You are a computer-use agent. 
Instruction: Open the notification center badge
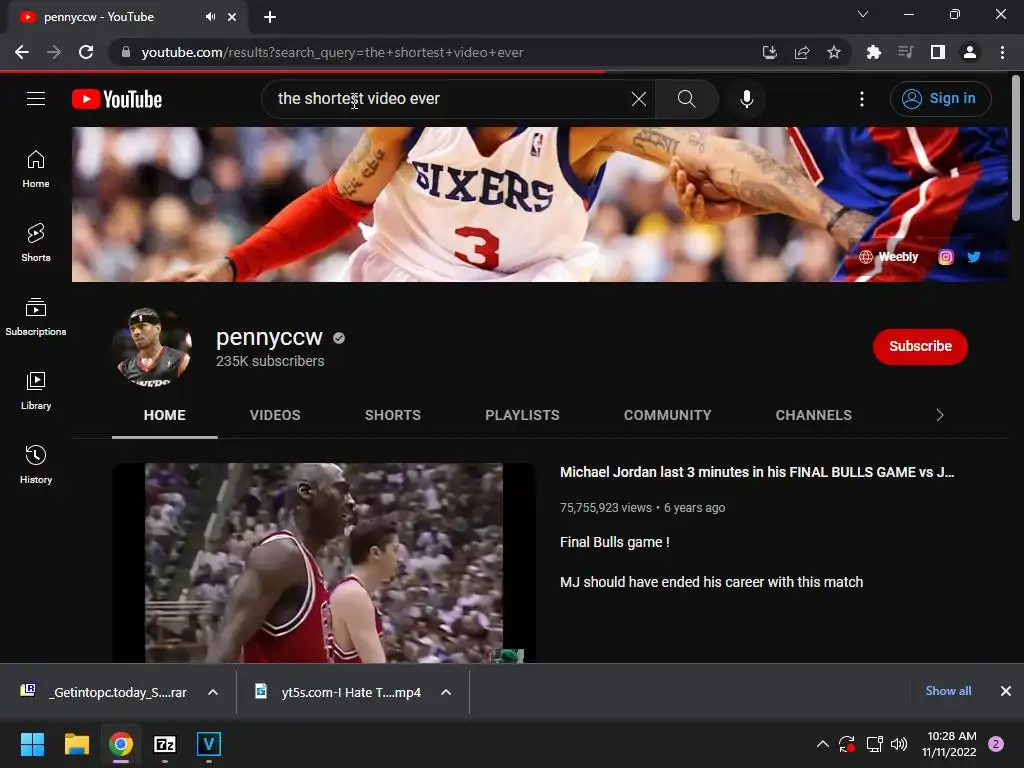[x=996, y=744]
